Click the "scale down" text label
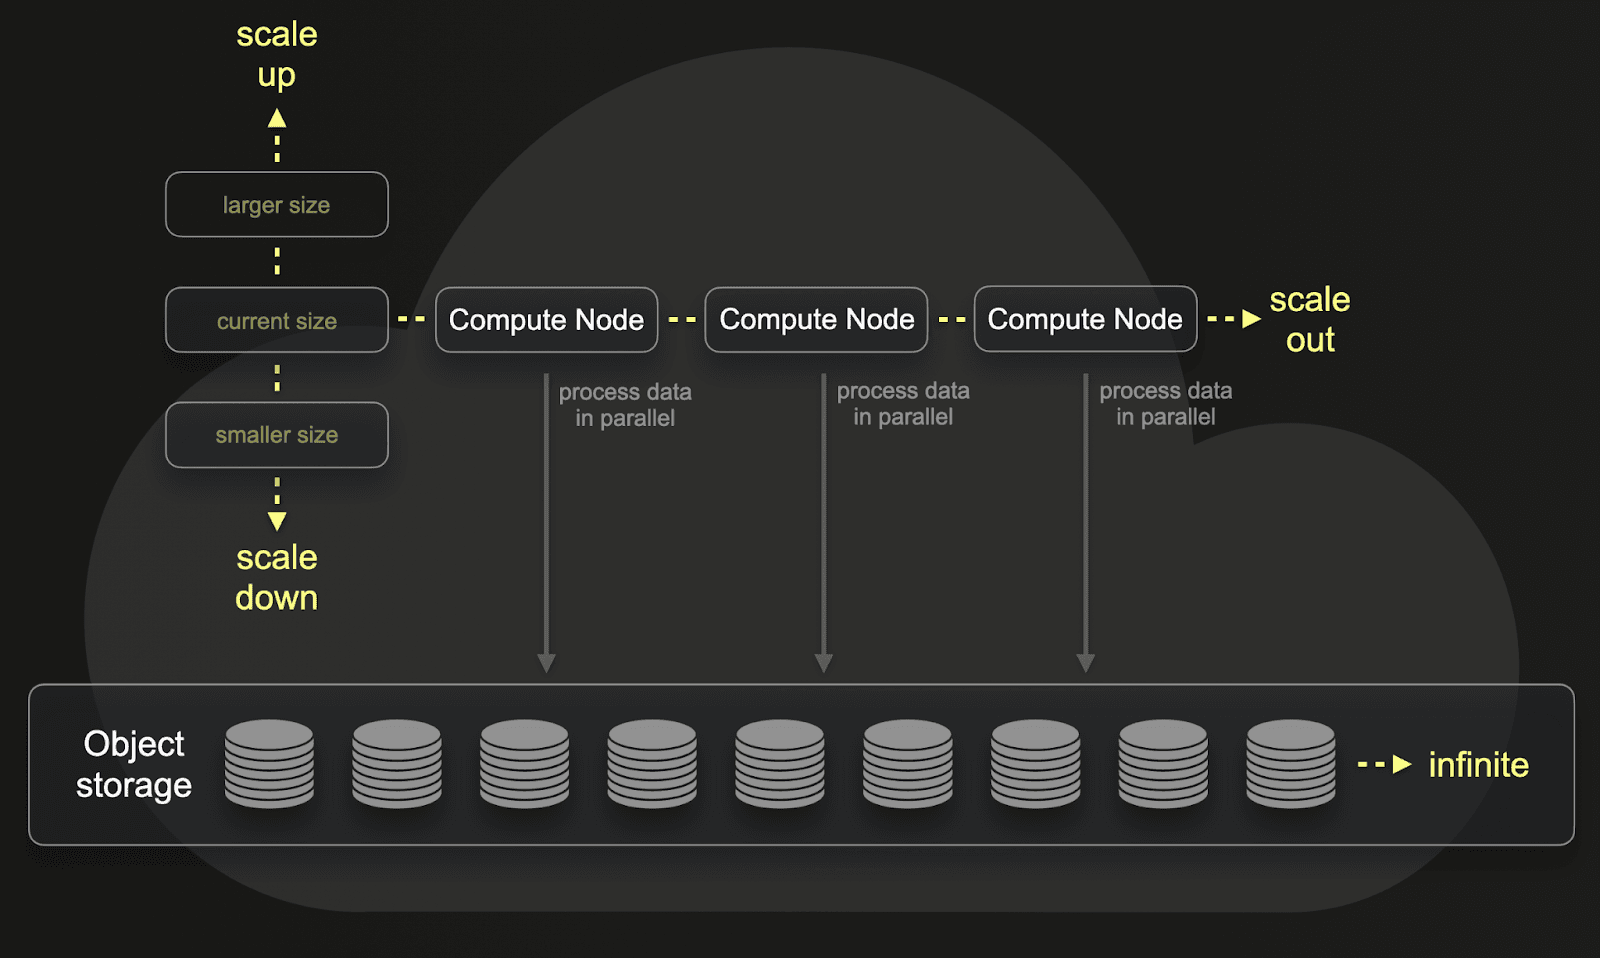This screenshot has height=958, width=1600. [276, 577]
